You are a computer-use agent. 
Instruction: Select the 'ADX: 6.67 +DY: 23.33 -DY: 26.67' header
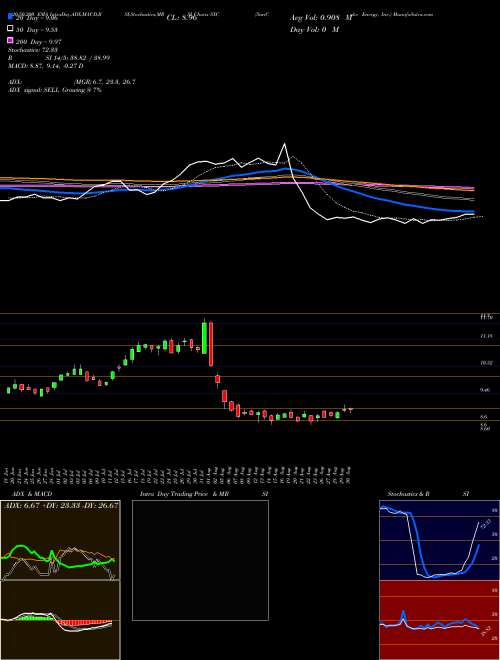[x=61, y=505]
